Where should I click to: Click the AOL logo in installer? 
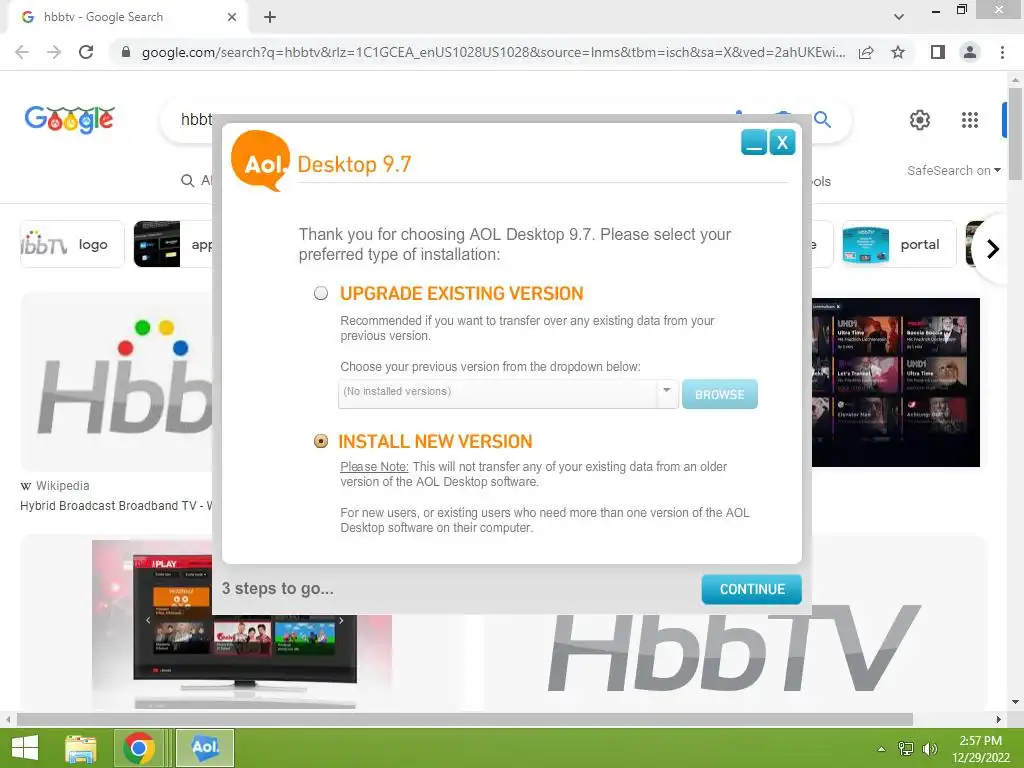coord(261,161)
